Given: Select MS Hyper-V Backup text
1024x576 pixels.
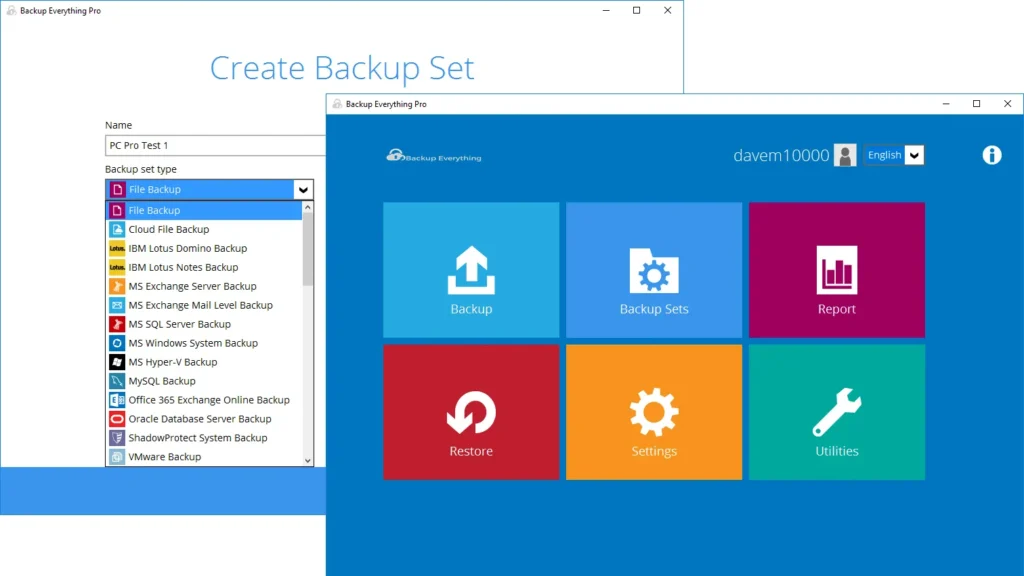Looking at the screenshot, I should (173, 362).
